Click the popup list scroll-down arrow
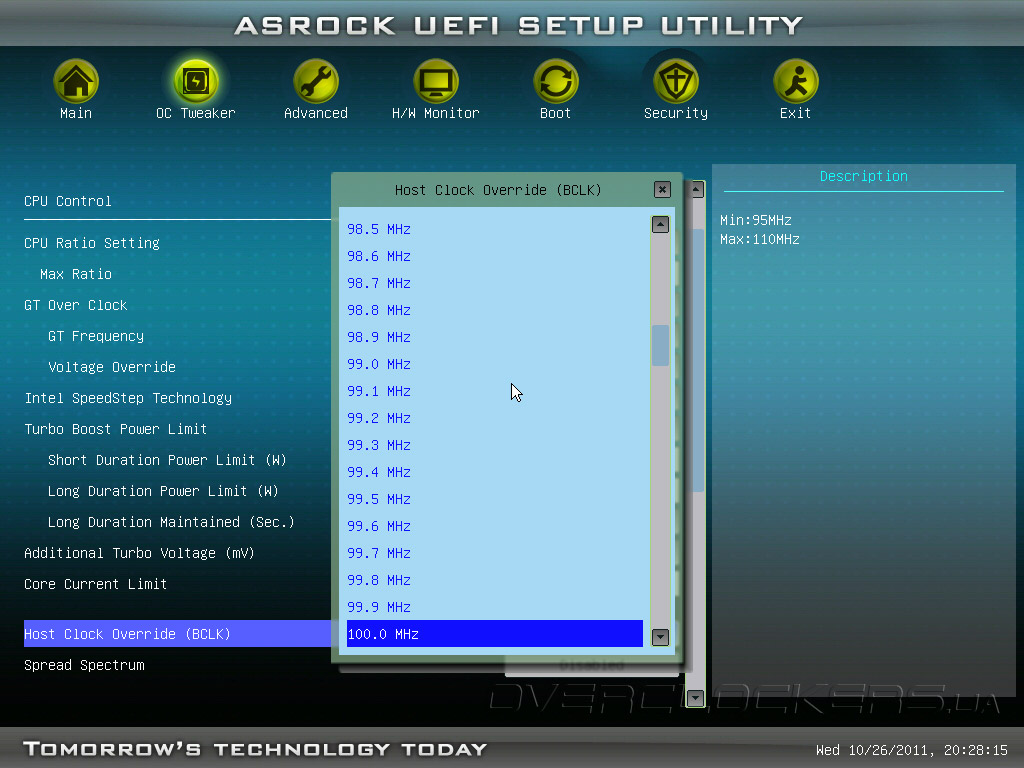1024x768 pixels. pos(660,637)
